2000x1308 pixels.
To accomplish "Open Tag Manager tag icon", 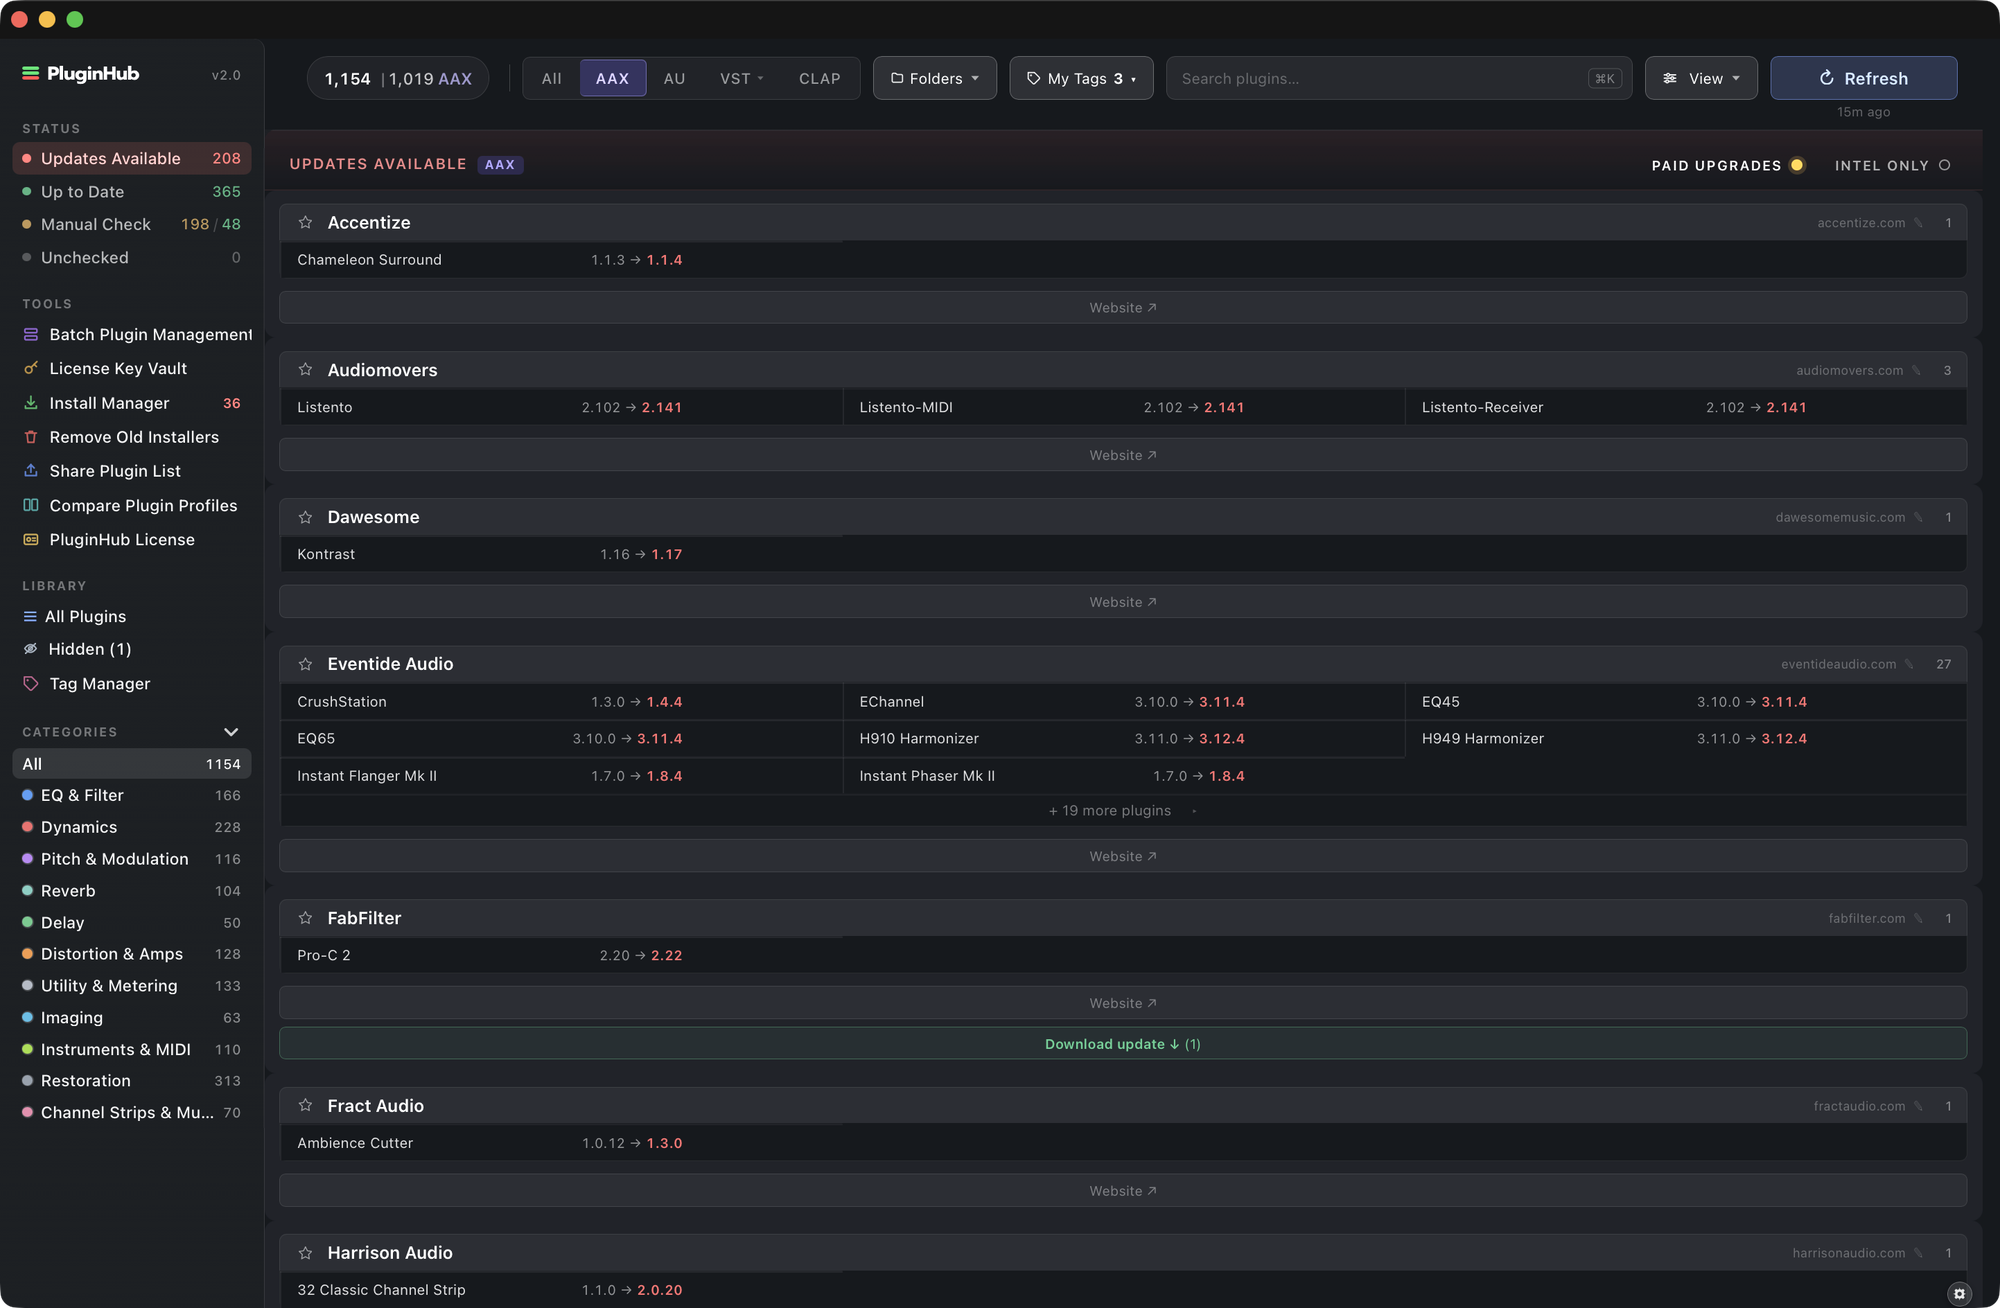I will click(31, 683).
